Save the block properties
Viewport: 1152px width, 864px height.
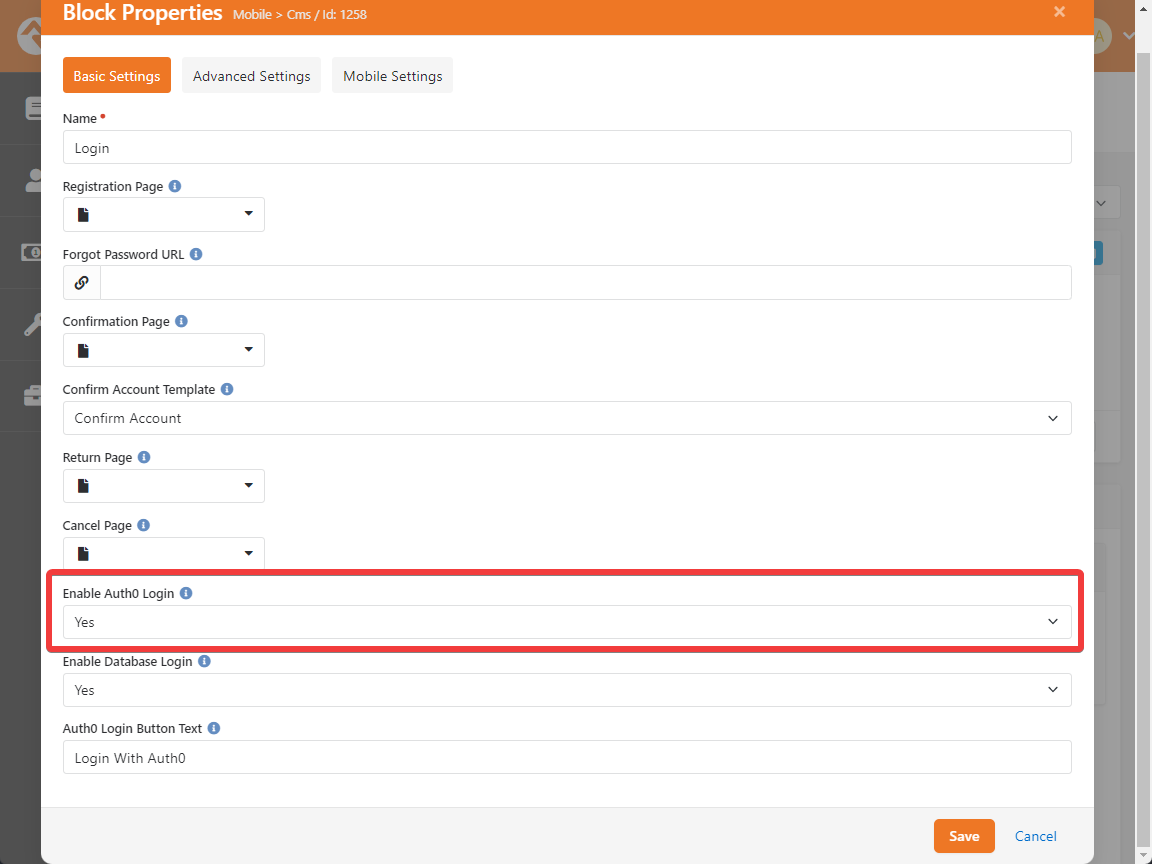964,836
